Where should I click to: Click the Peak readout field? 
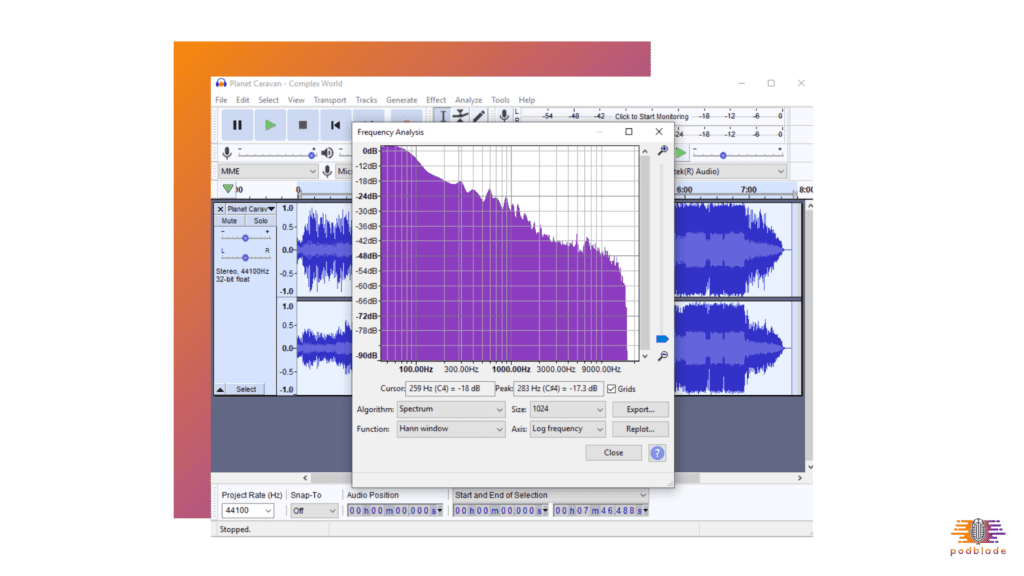[x=558, y=389]
